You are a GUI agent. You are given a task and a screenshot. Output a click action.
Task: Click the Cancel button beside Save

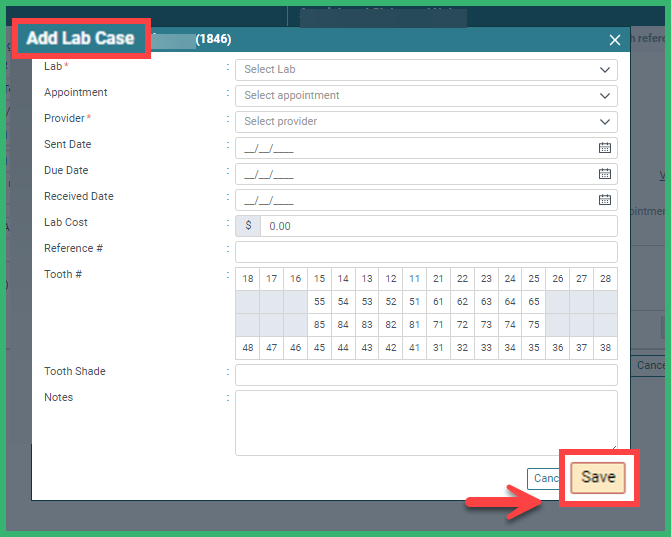click(544, 478)
